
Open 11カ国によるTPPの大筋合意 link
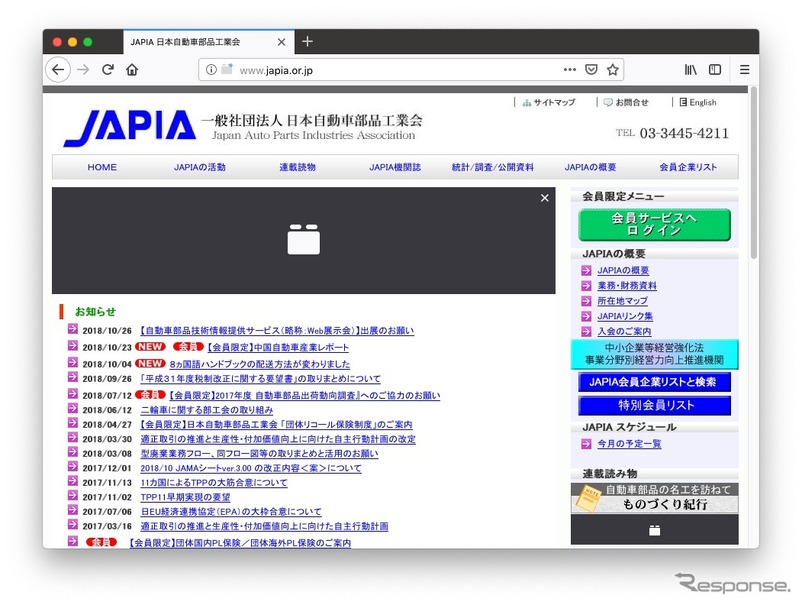[214, 483]
